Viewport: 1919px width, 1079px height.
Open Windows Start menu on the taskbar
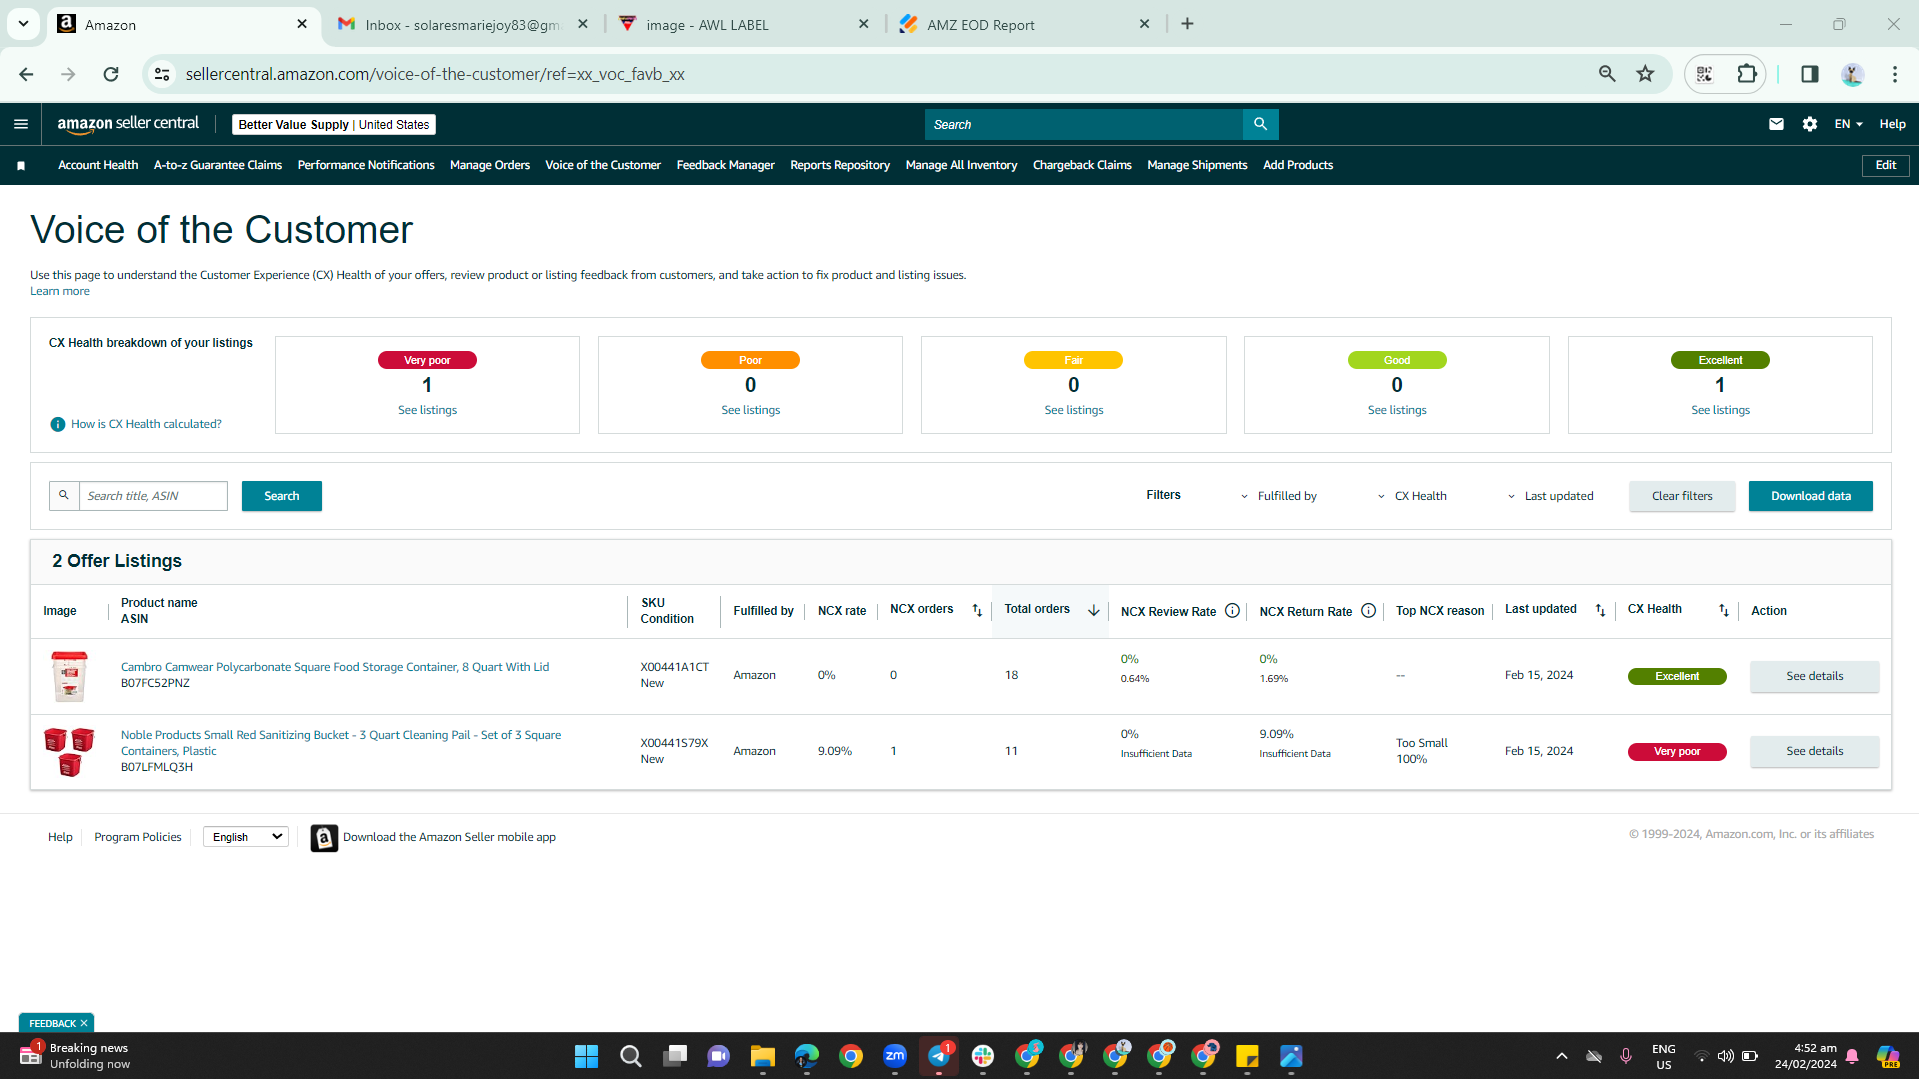586,1056
